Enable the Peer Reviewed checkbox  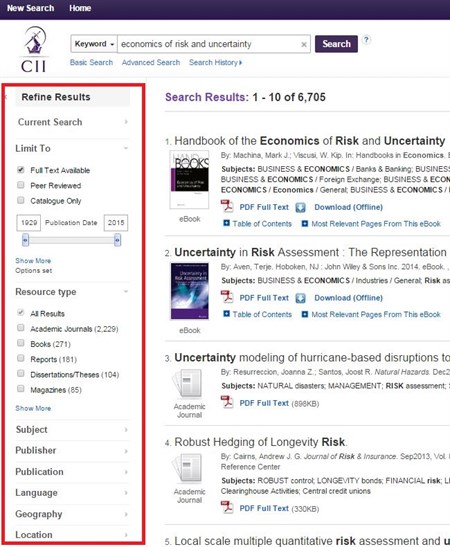pos(21,185)
